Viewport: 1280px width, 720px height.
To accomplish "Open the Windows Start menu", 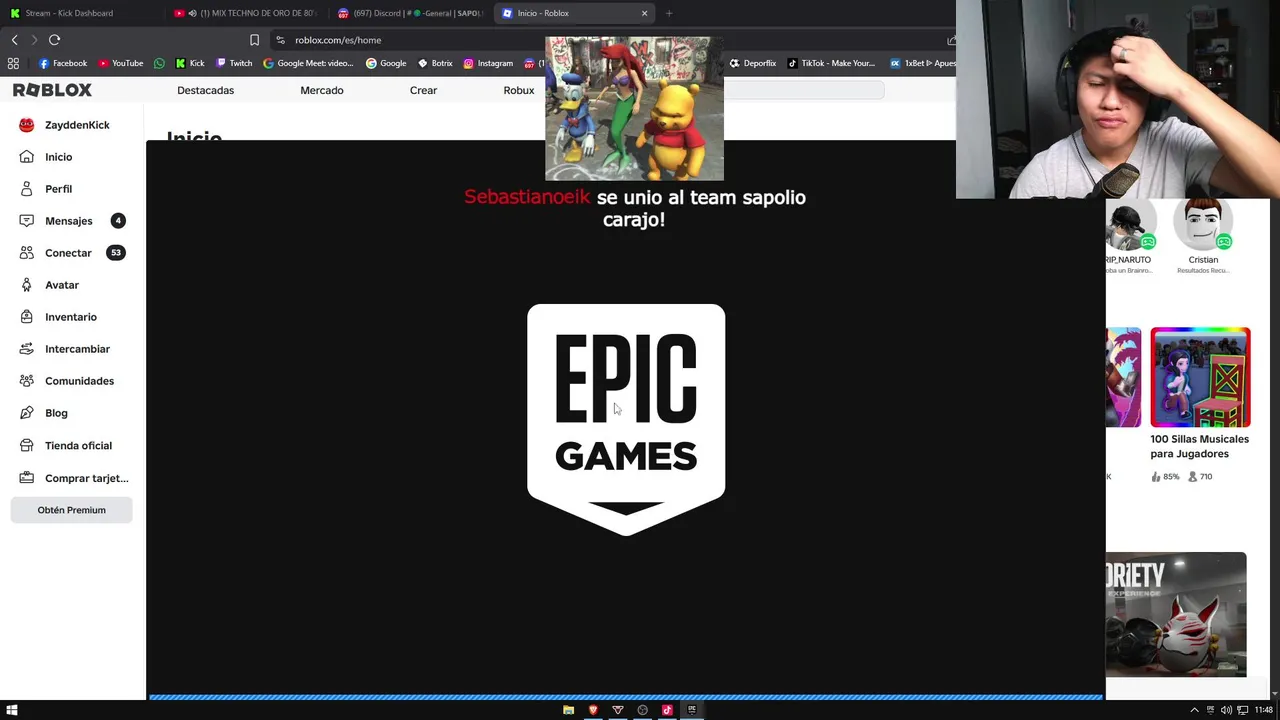I will [x=12, y=710].
